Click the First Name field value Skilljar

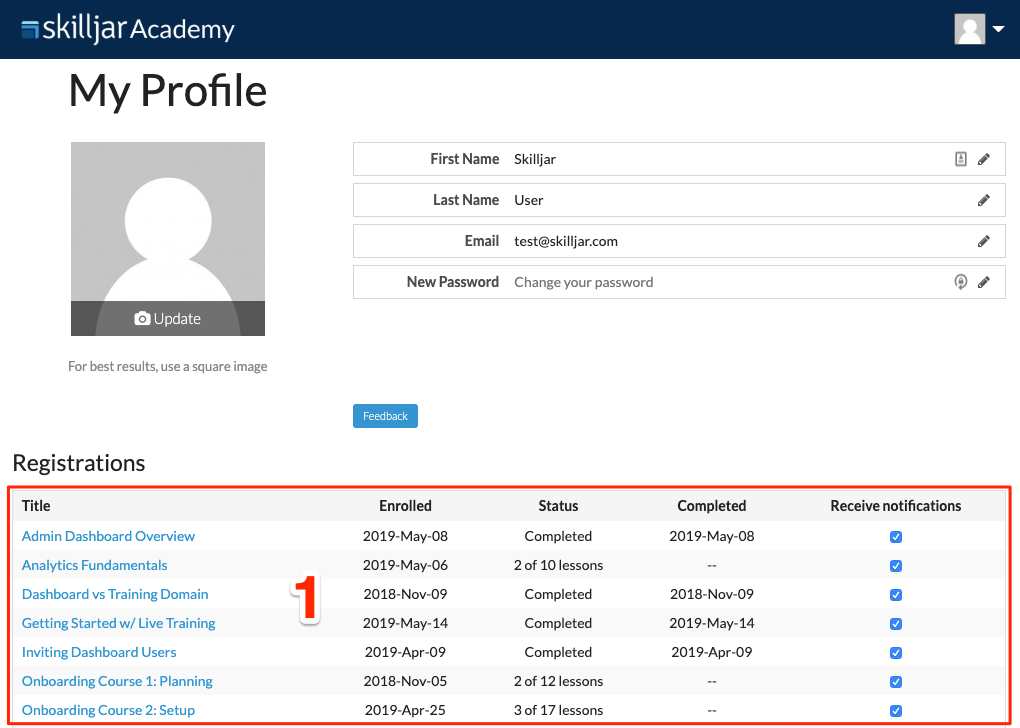(x=535, y=159)
